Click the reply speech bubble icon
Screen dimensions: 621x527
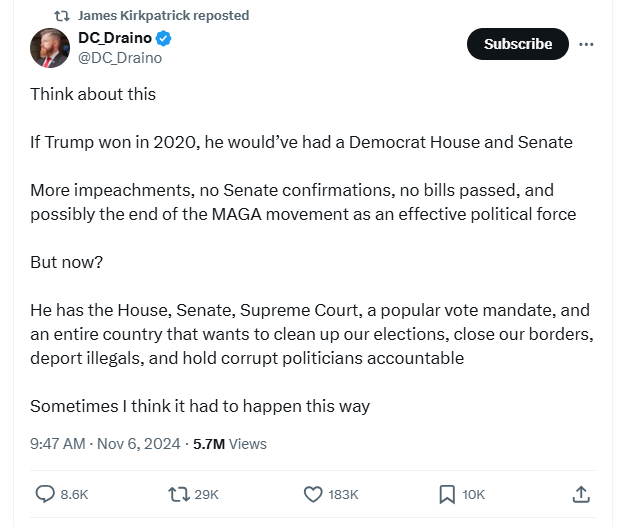[46, 494]
